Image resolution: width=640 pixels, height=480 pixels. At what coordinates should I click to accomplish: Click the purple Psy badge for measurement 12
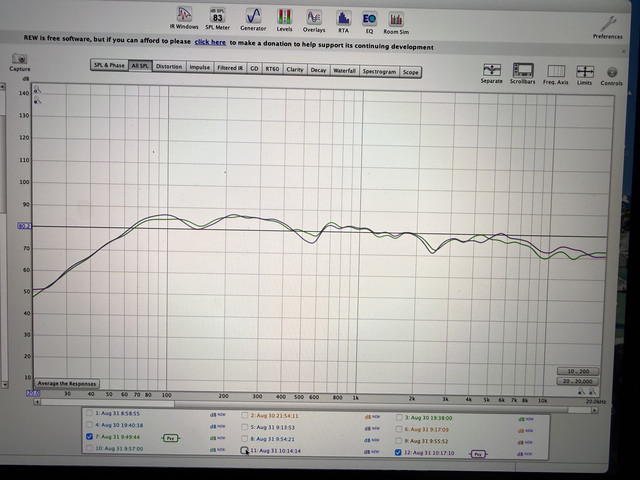coord(478,454)
